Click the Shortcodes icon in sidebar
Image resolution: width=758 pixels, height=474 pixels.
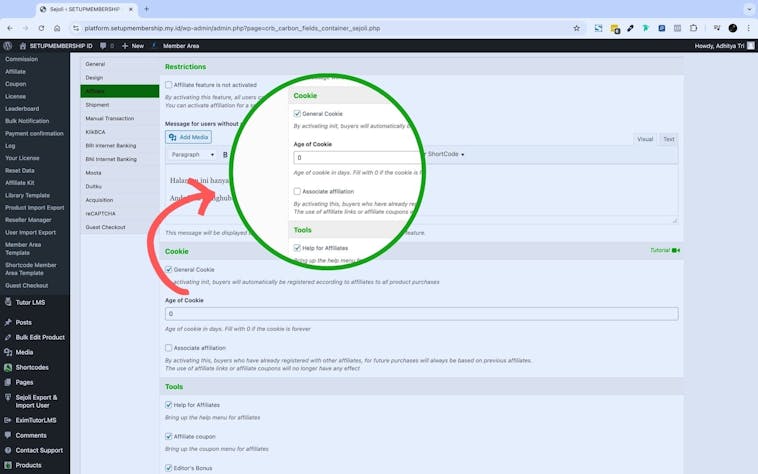(x=8, y=367)
